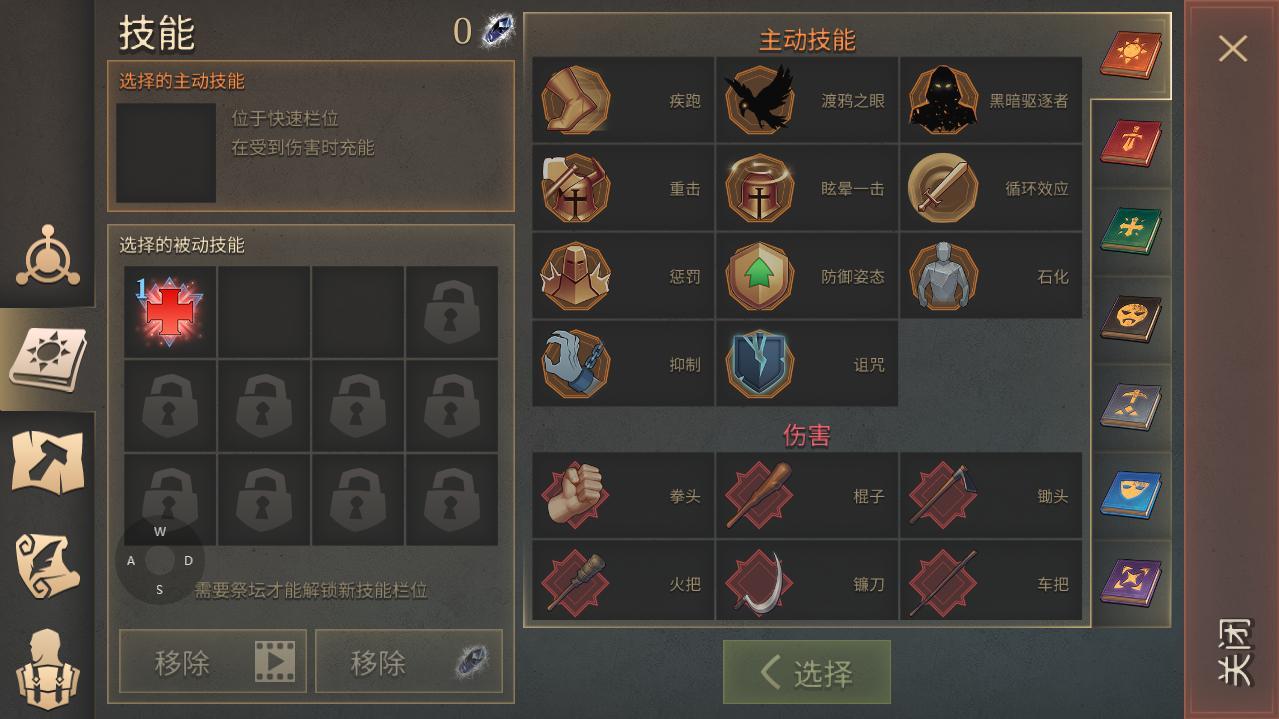Select the 石化 petrify skill
The height and width of the screenshot is (719, 1279).
pos(991,276)
